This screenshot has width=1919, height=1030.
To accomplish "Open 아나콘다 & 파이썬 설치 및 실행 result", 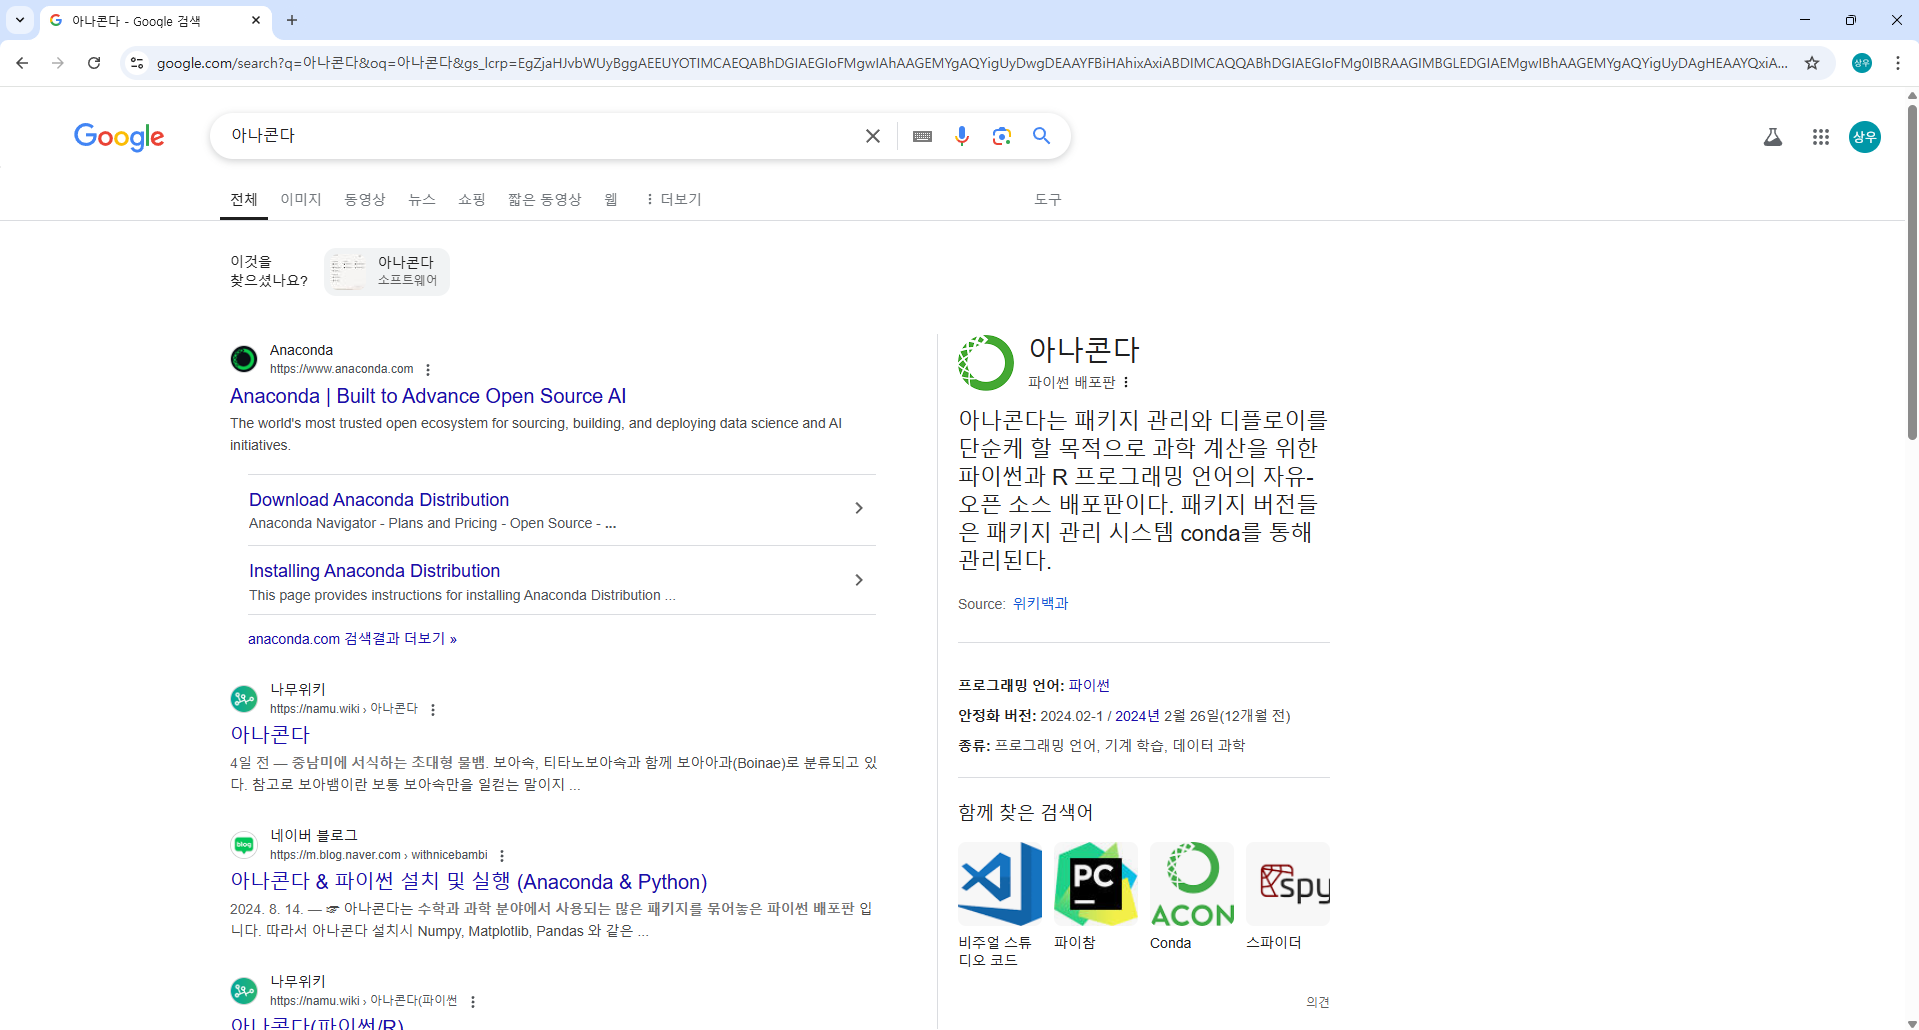I will (468, 882).
